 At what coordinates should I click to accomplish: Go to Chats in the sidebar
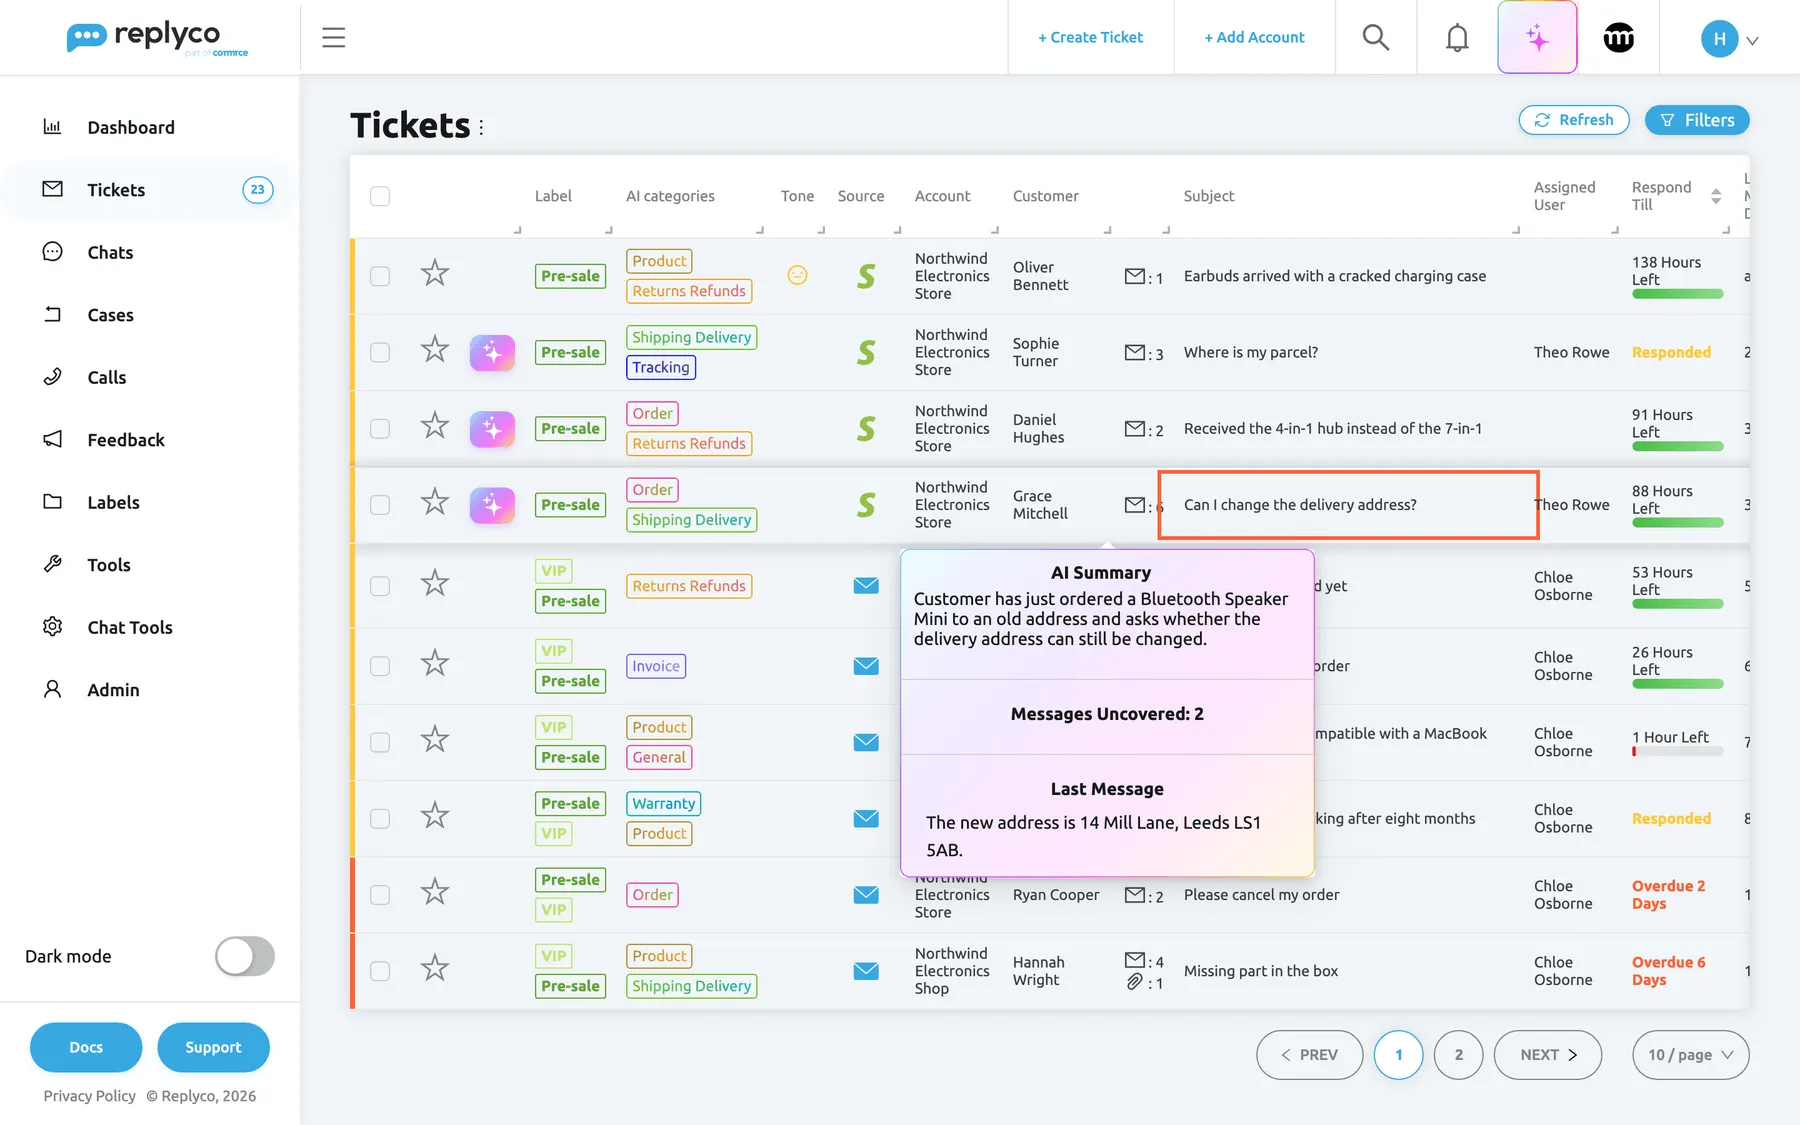pos(110,252)
